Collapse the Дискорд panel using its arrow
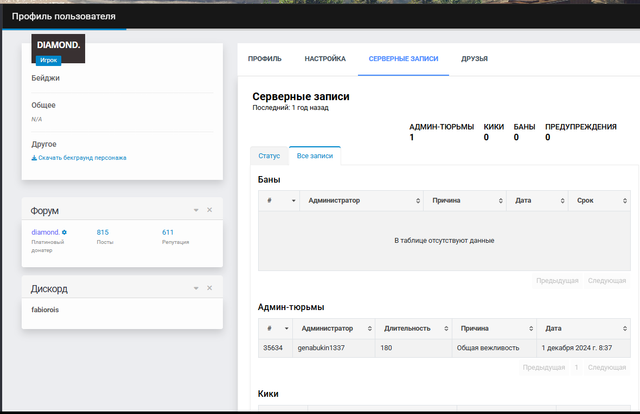 pyautogui.click(x=196, y=288)
